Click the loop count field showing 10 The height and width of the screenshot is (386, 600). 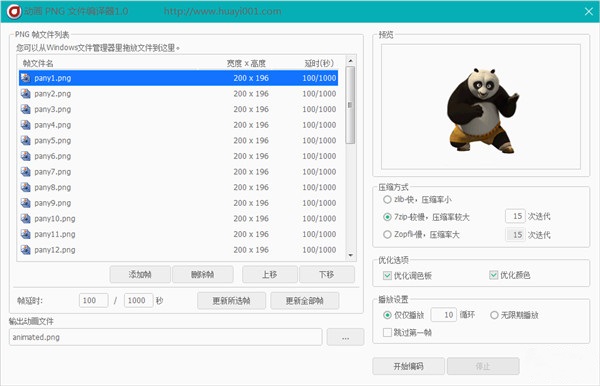tap(444, 315)
